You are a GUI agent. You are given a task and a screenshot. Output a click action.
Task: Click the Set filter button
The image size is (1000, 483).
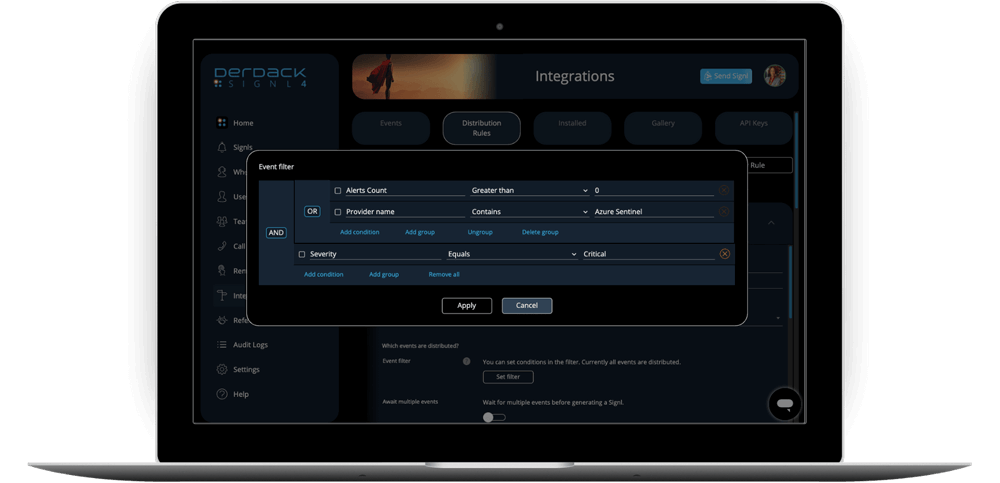[508, 377]
